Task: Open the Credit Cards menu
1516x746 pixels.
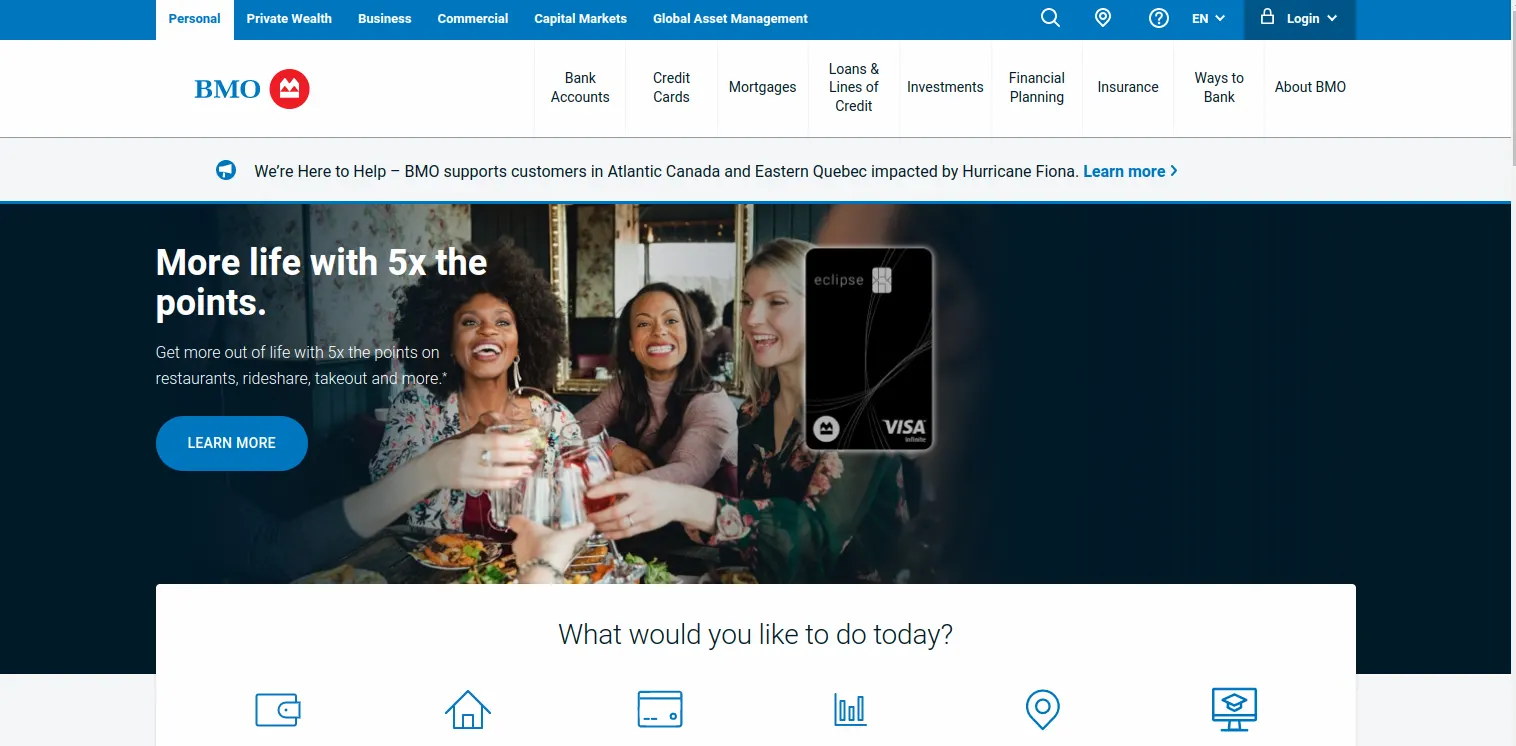Action: [x=672, y=88]
